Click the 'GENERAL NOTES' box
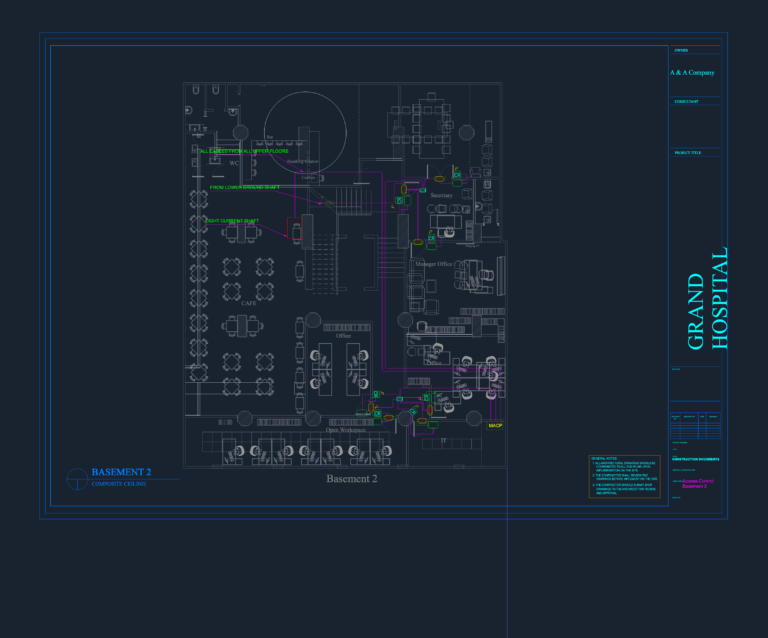 click(x=624, y=477)
